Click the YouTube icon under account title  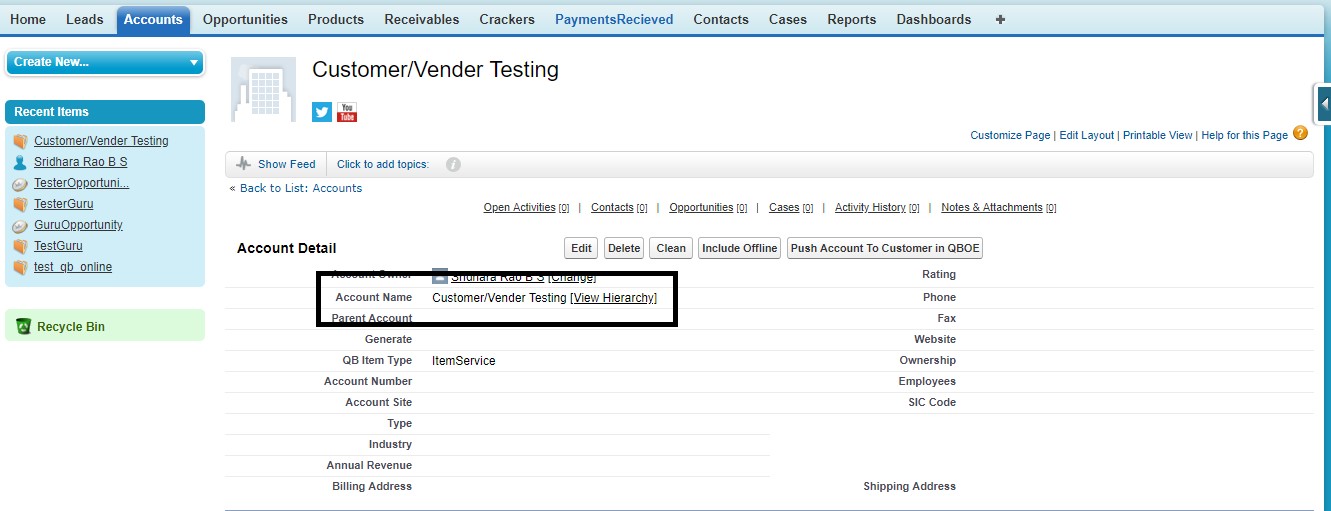(x=347, y=112)
